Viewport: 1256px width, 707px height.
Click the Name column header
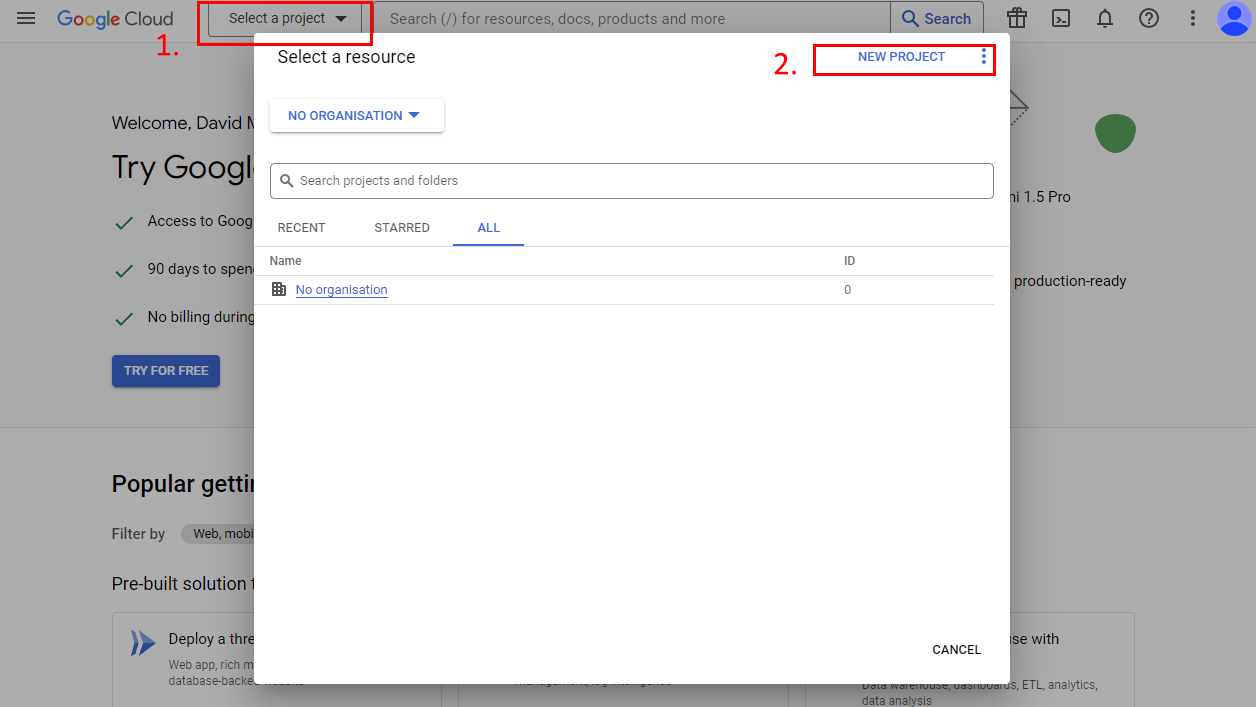286,261
